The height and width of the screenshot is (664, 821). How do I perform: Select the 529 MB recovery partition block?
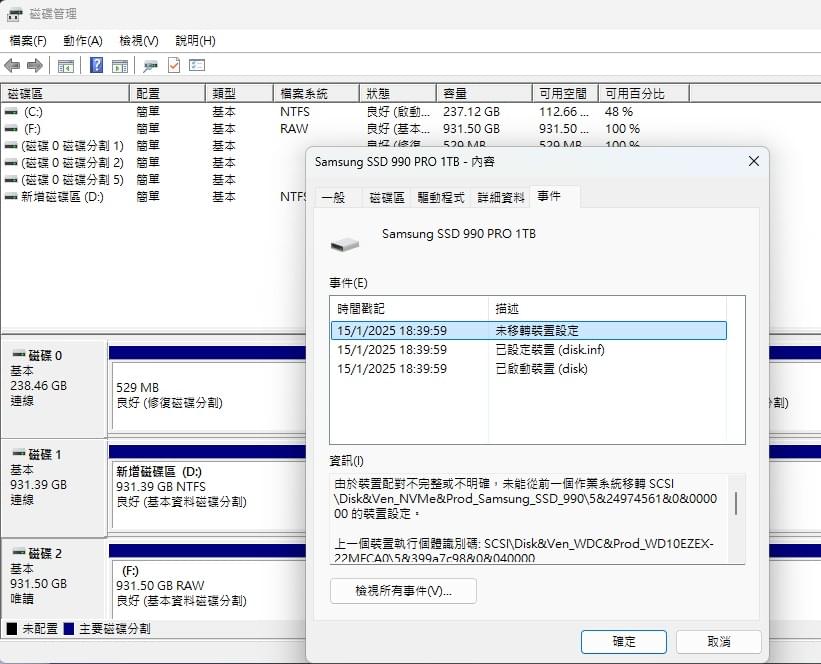(x=209, y=395)
